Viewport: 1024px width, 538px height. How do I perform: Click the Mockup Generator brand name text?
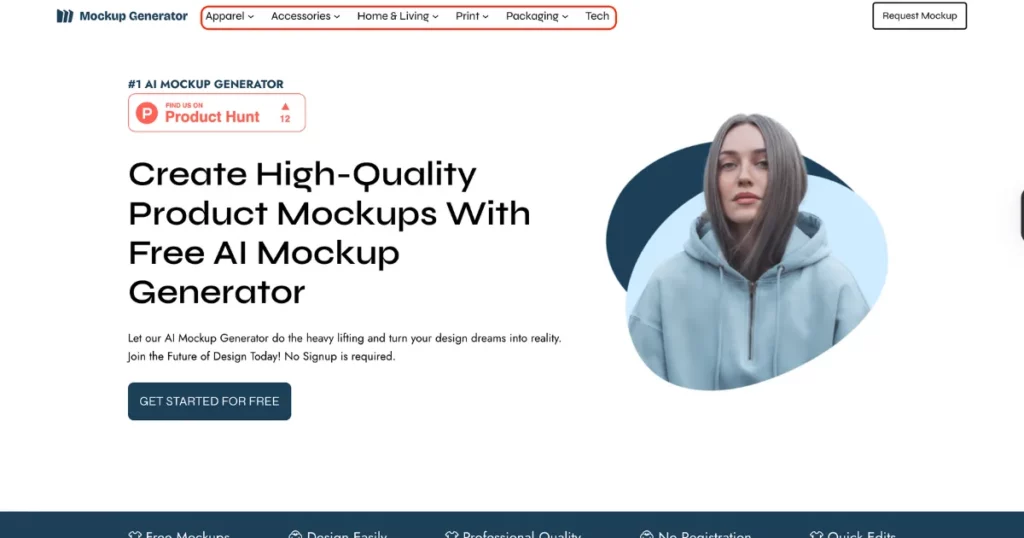[133, 16]
